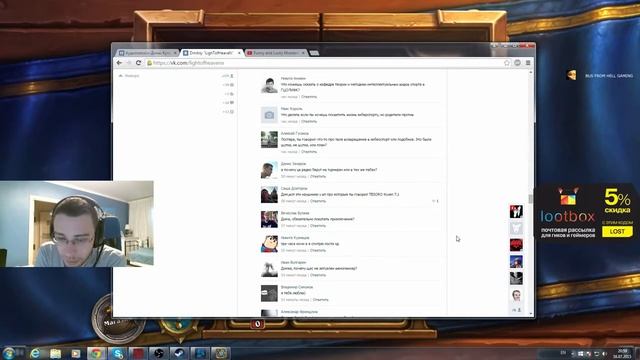Image resolution: width=640 pixels, height=360 pixels.
Task: Focus the vk.com address bar
Action: 324,63
